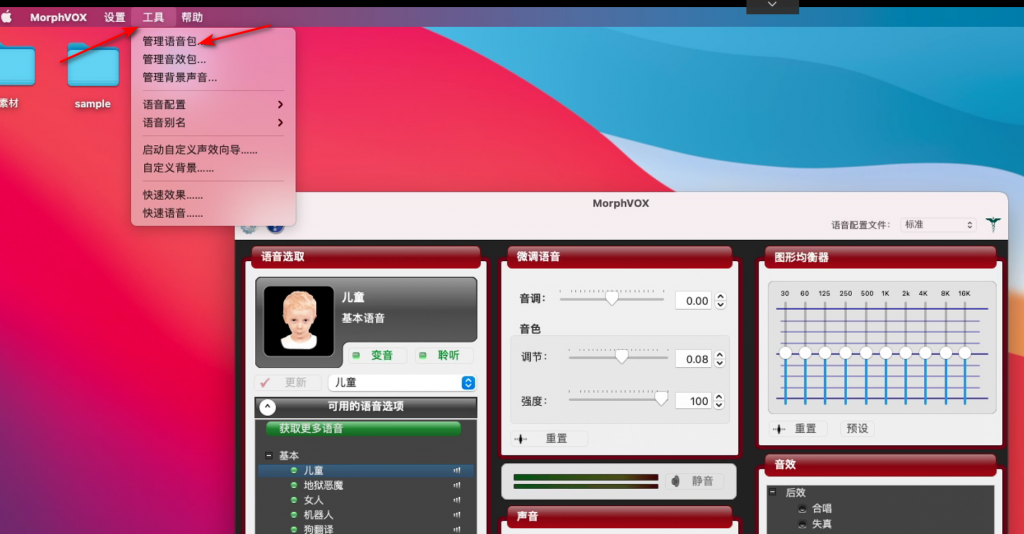The height and width of the screenshot is (534, 1024).
Task: Click the signal bars icon on 机器人 row
Action: pyautogui.click(x=456, y=514)
